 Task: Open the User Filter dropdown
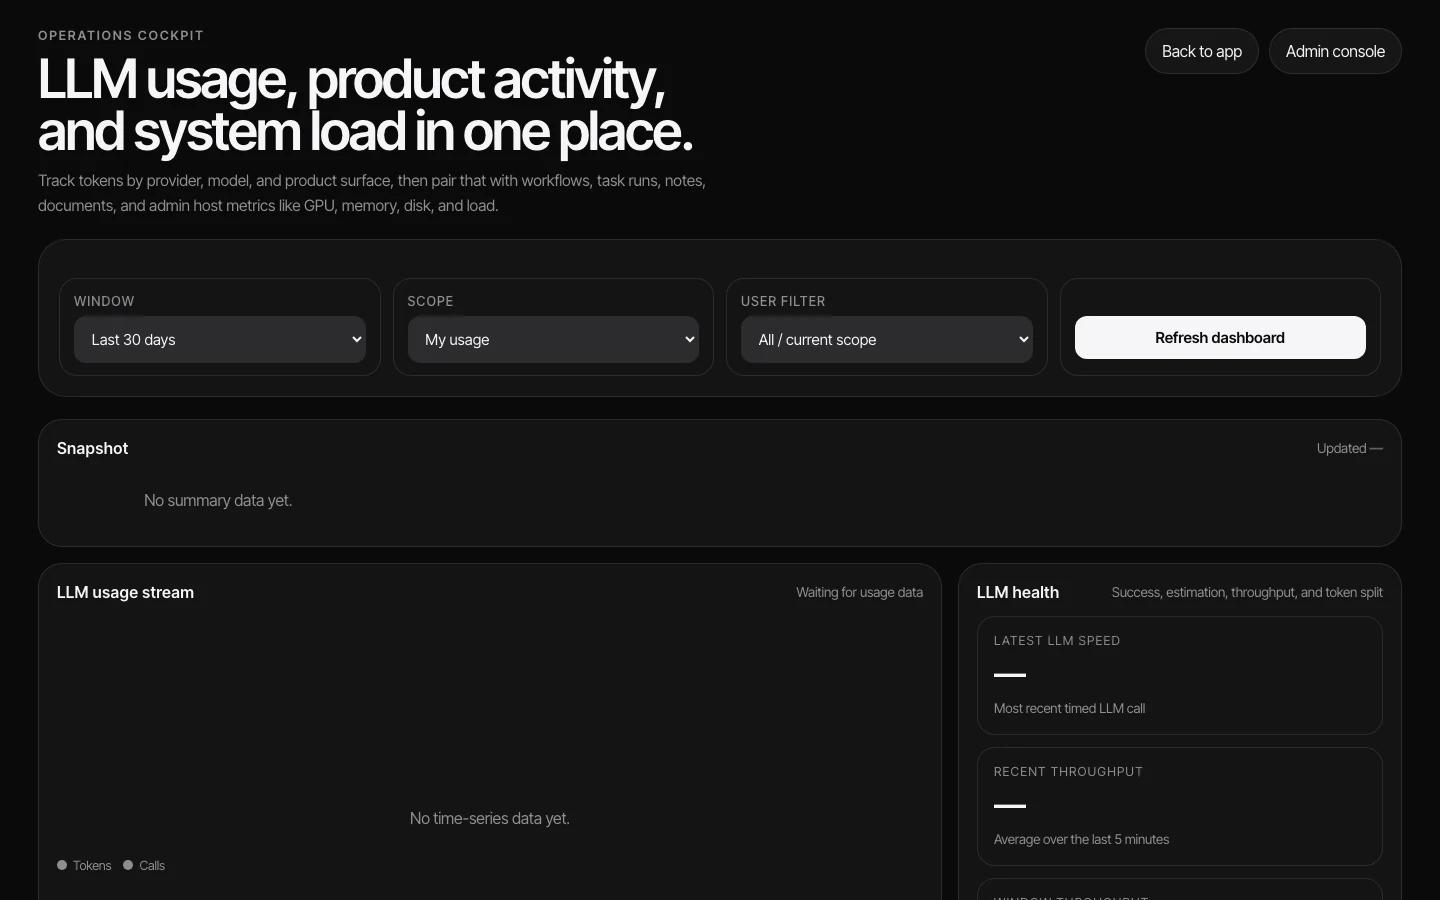click(x=887, y=339)
